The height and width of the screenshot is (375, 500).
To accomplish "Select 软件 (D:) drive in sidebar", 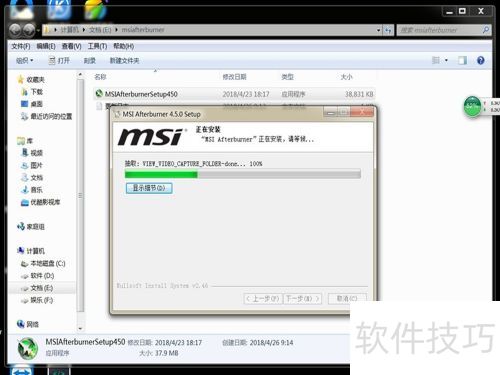I will [x=42, y=276].
